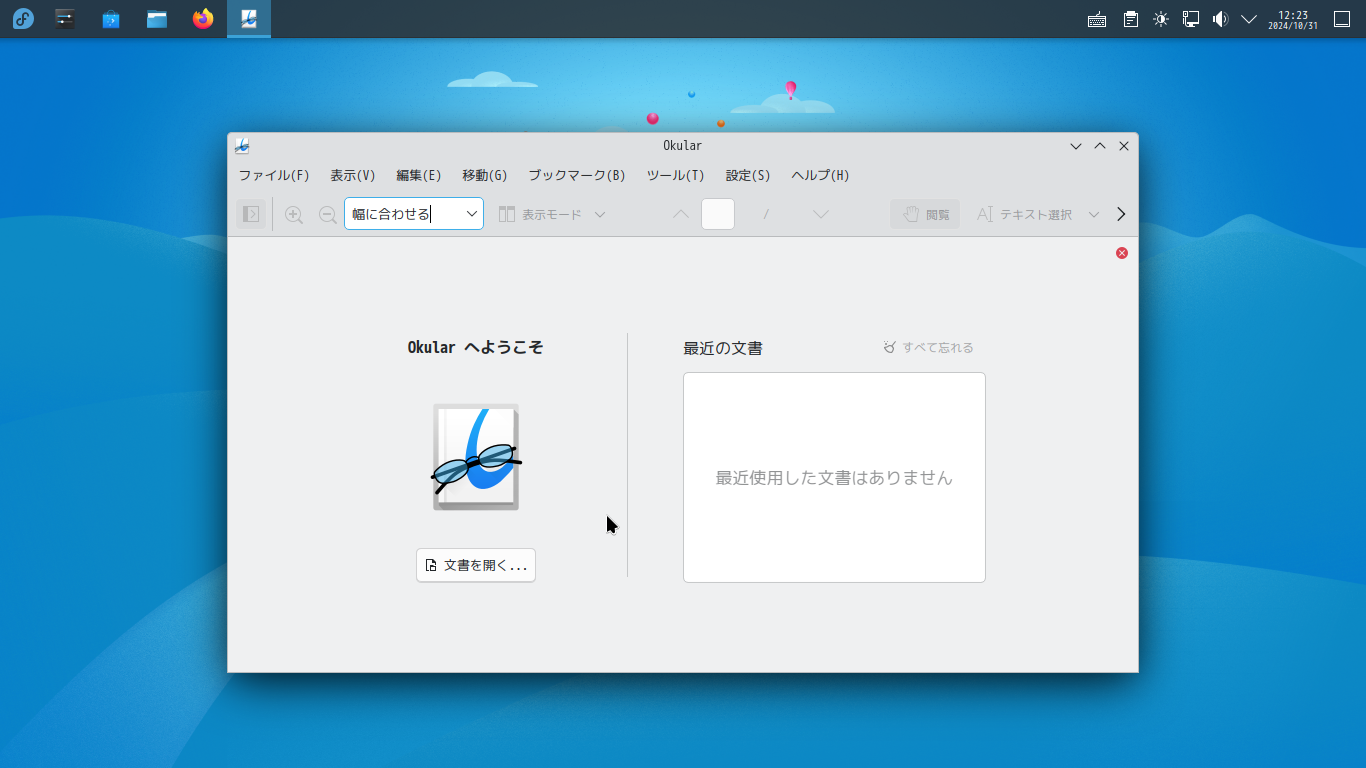
Task: Click the page number input field
Action: tap(718, 214)
